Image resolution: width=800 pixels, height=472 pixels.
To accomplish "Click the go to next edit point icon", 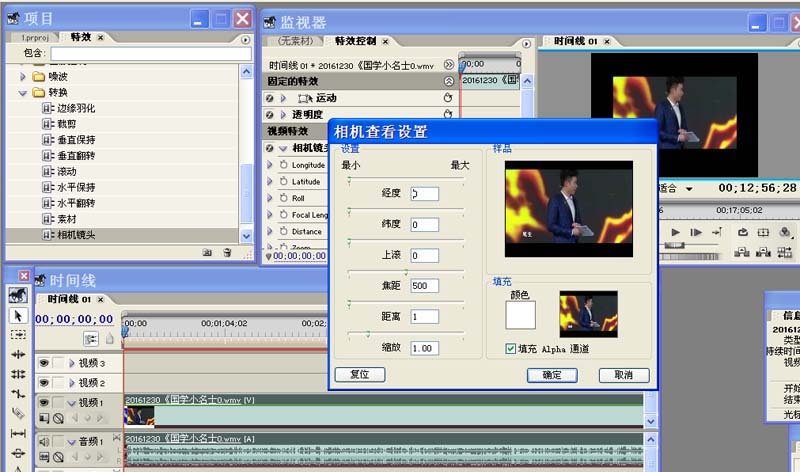I will point(717,232).
